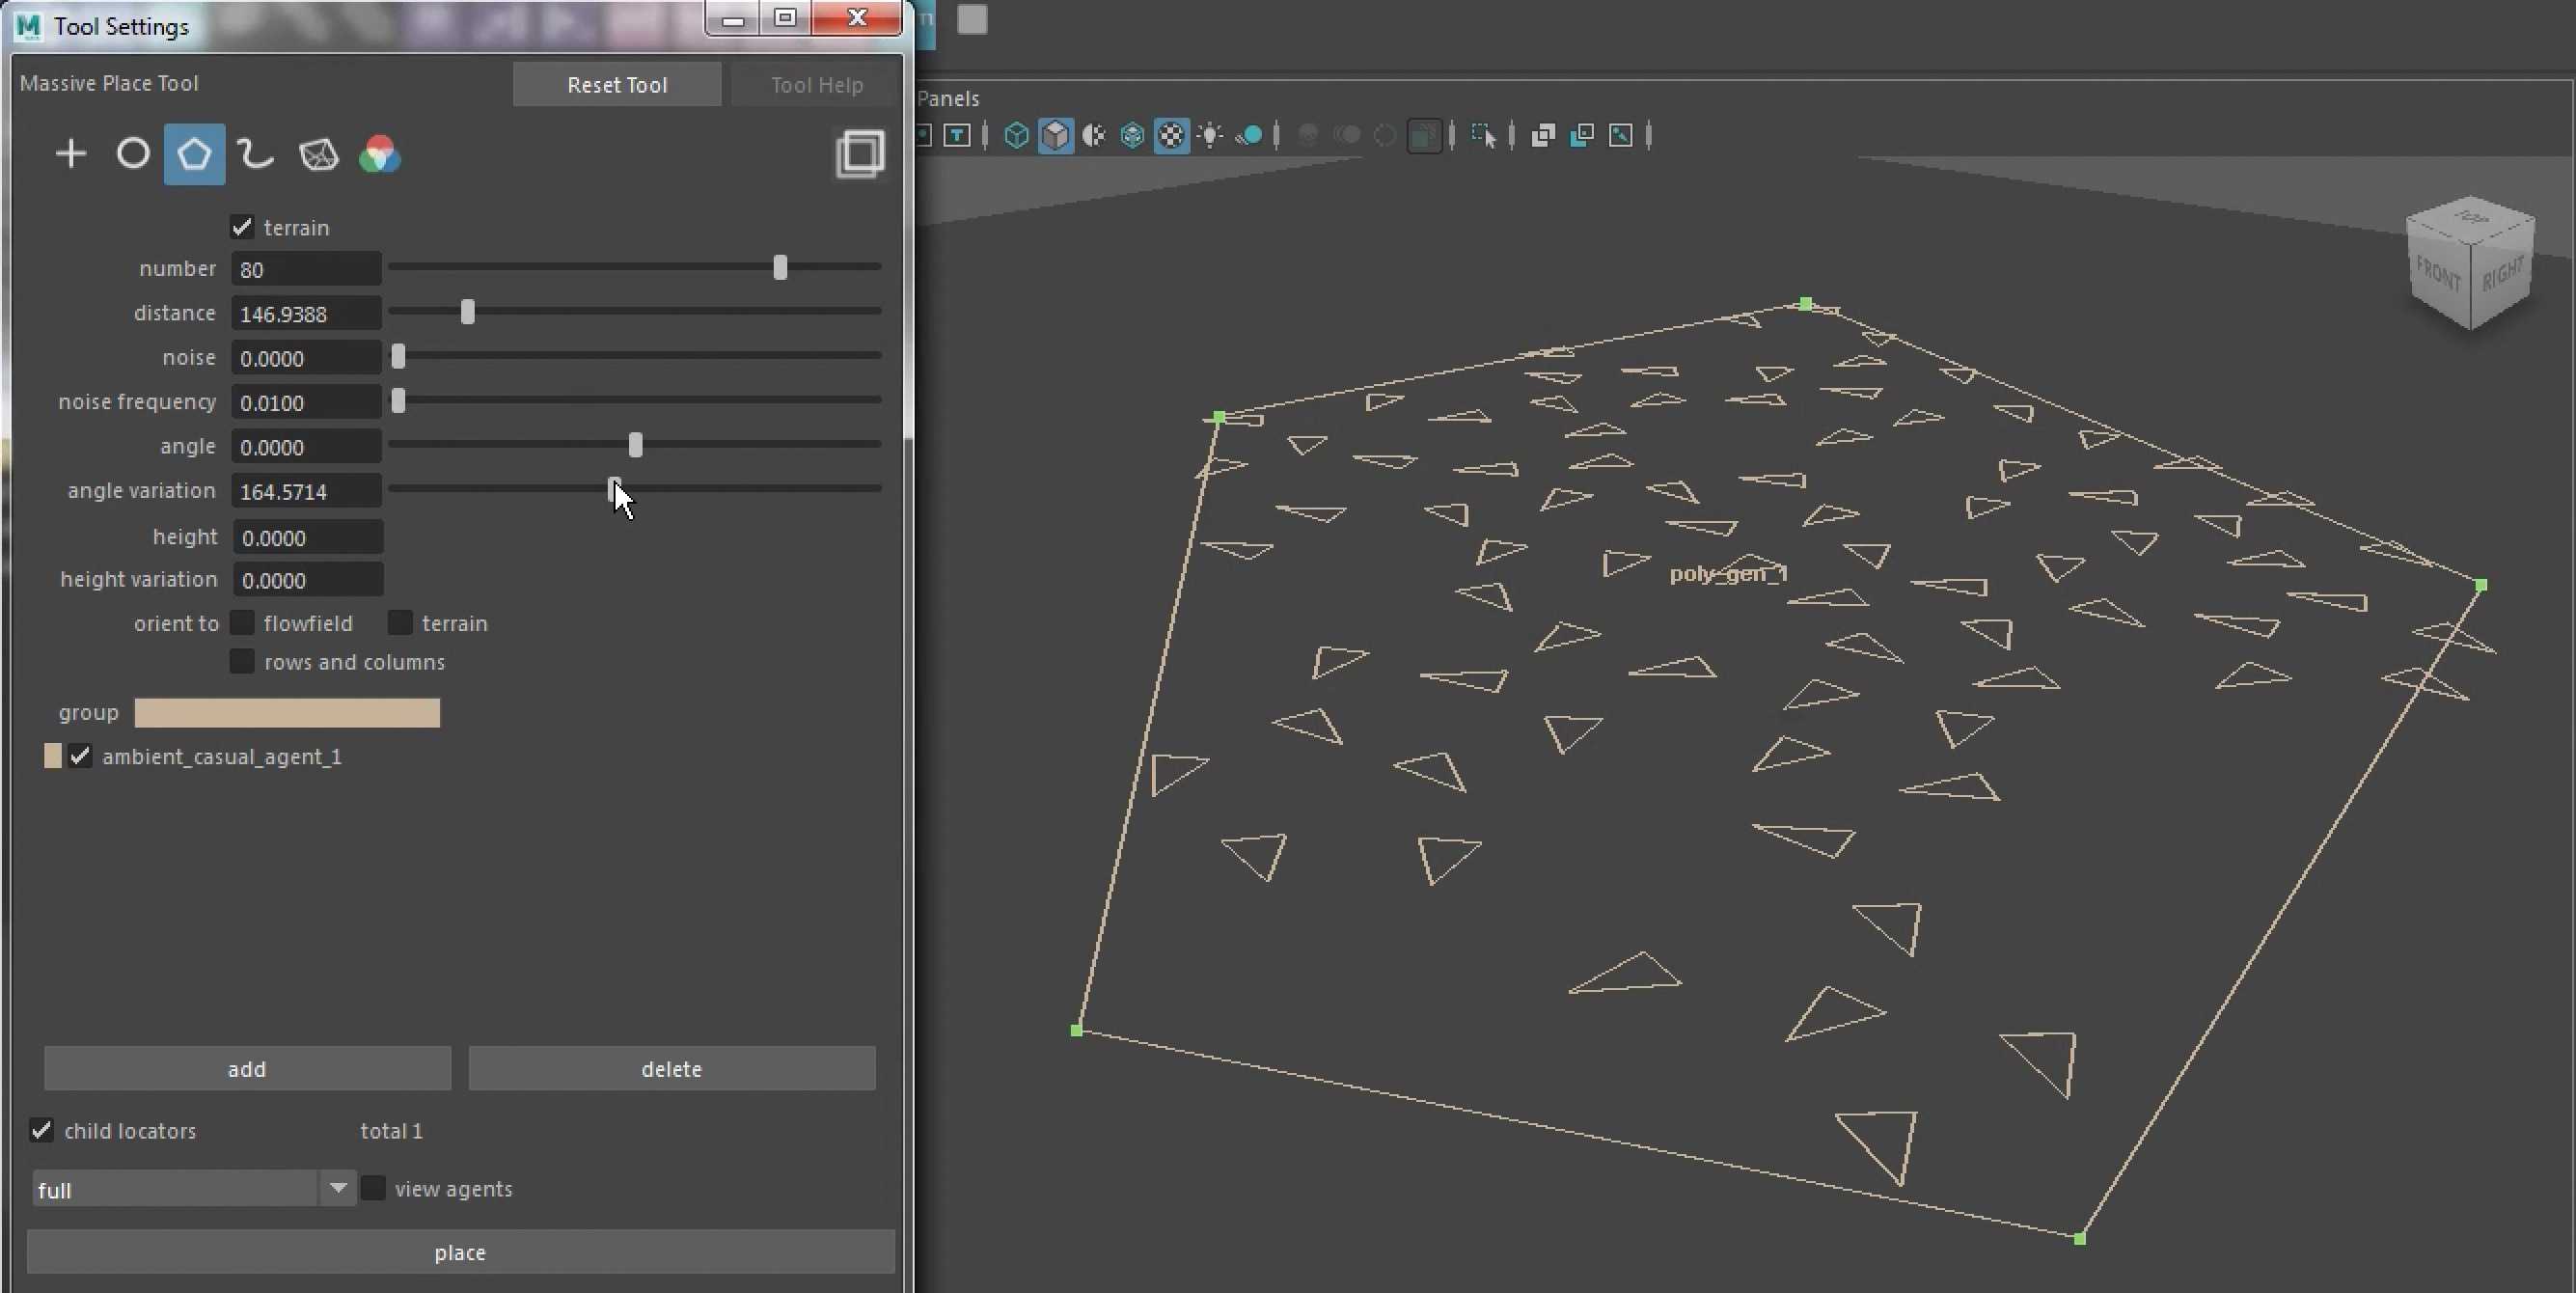Select the polygon placement tool

click(194, 154)
